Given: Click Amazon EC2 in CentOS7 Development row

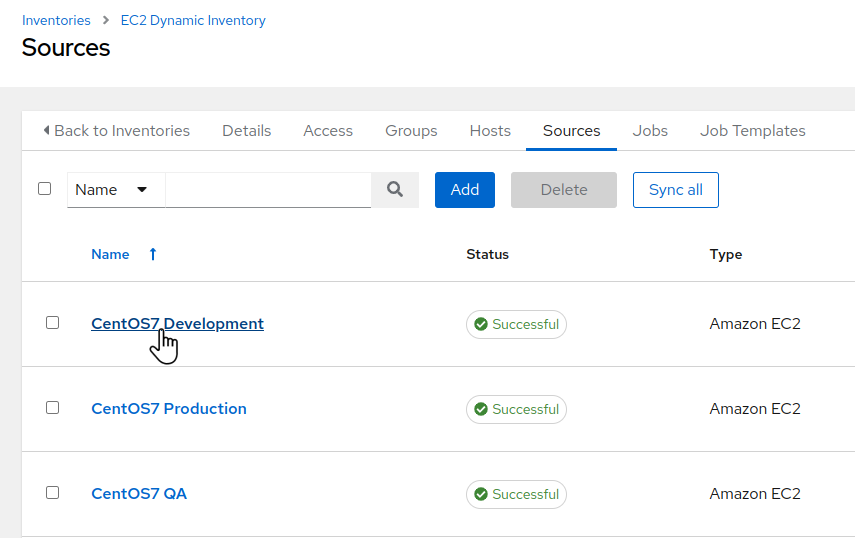Looking at the screenshot, I should (x=755, y=324).
